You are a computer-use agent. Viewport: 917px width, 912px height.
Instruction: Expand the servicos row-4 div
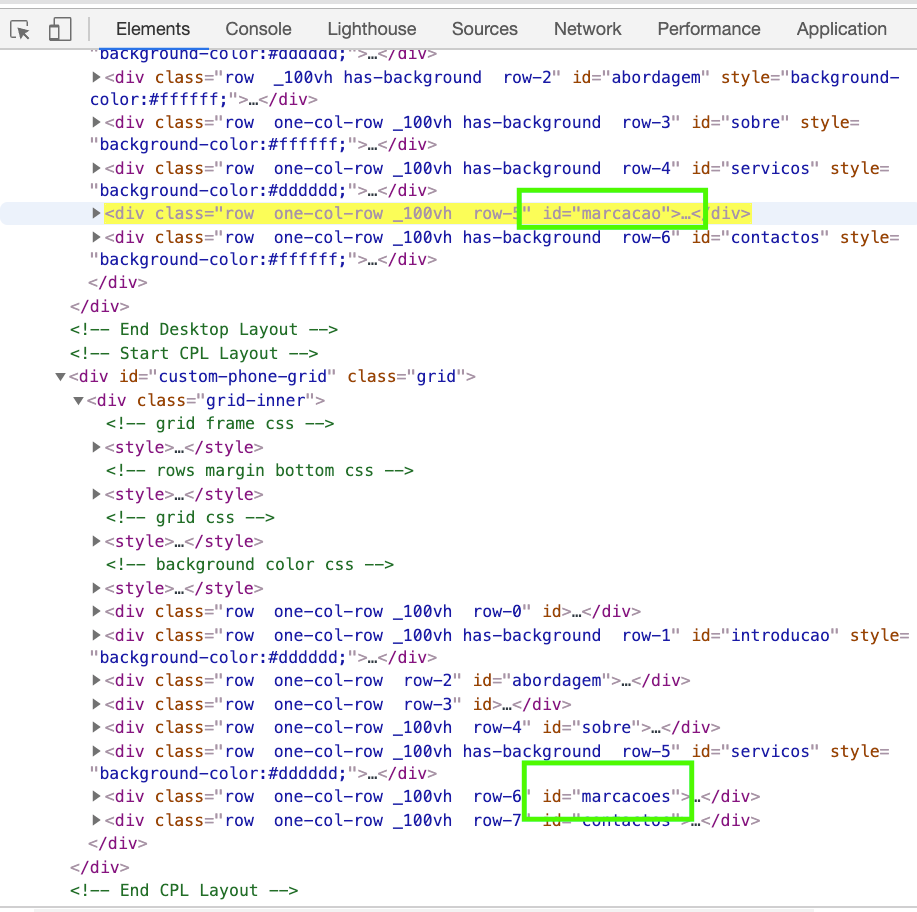95,168
